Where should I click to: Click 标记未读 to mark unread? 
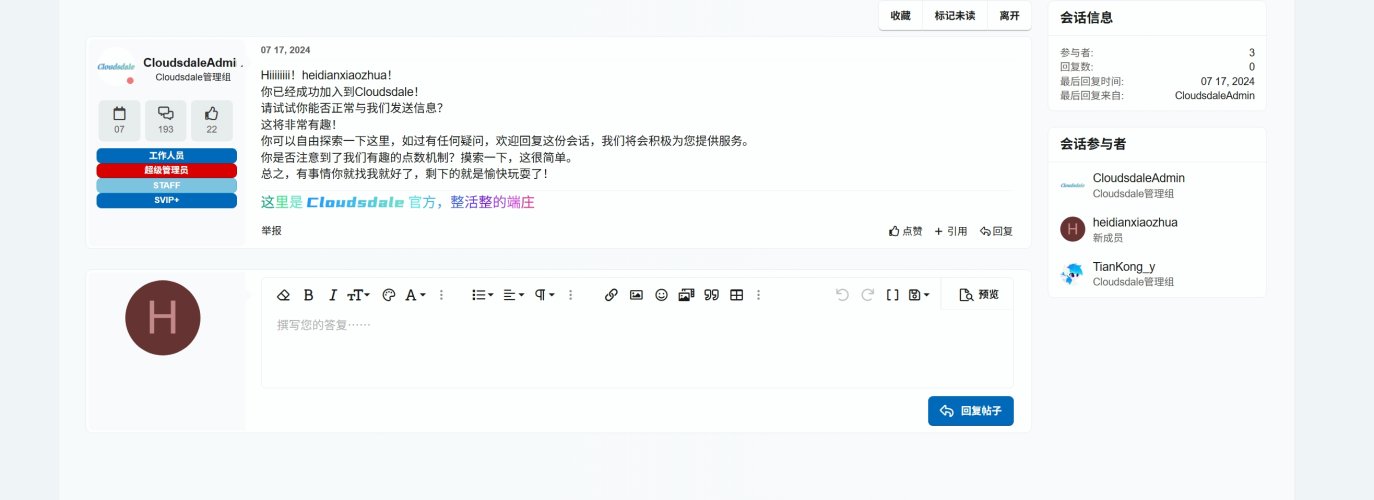pos(955,16)
